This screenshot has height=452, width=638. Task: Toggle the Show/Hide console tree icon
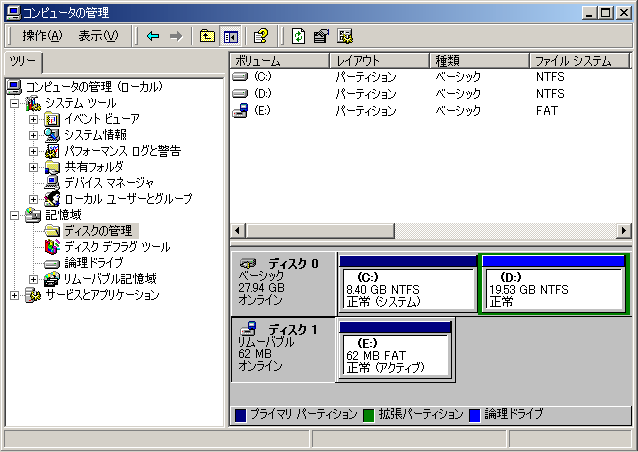click(x=230, y=36)
